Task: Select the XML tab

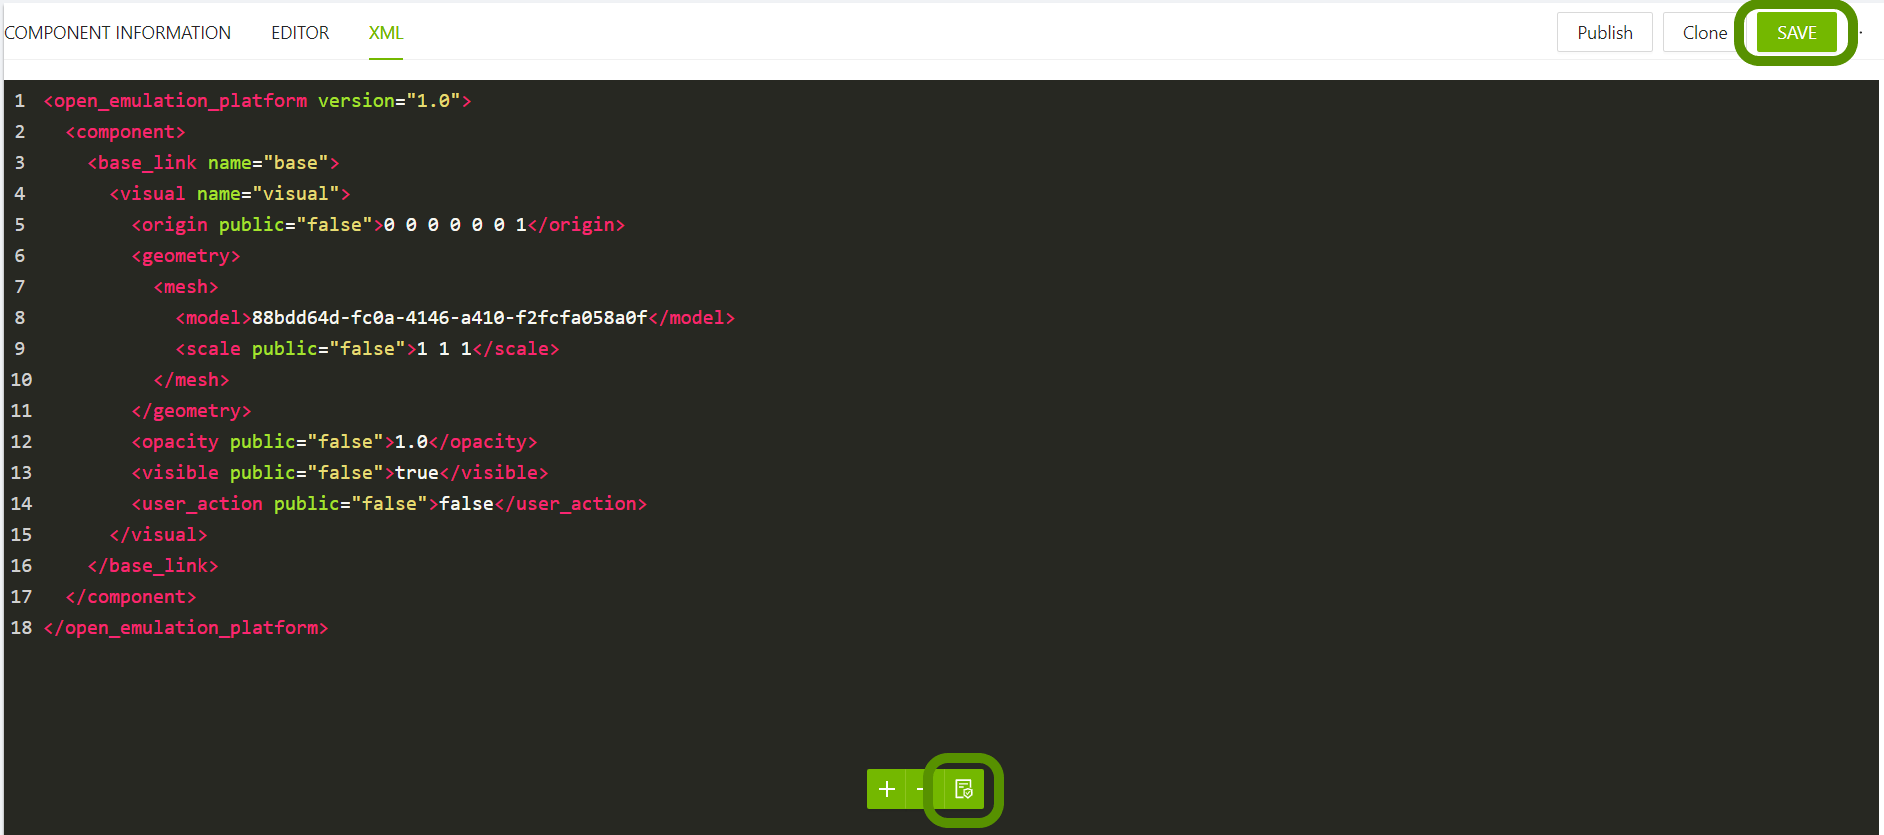Action: click(386, 33)
